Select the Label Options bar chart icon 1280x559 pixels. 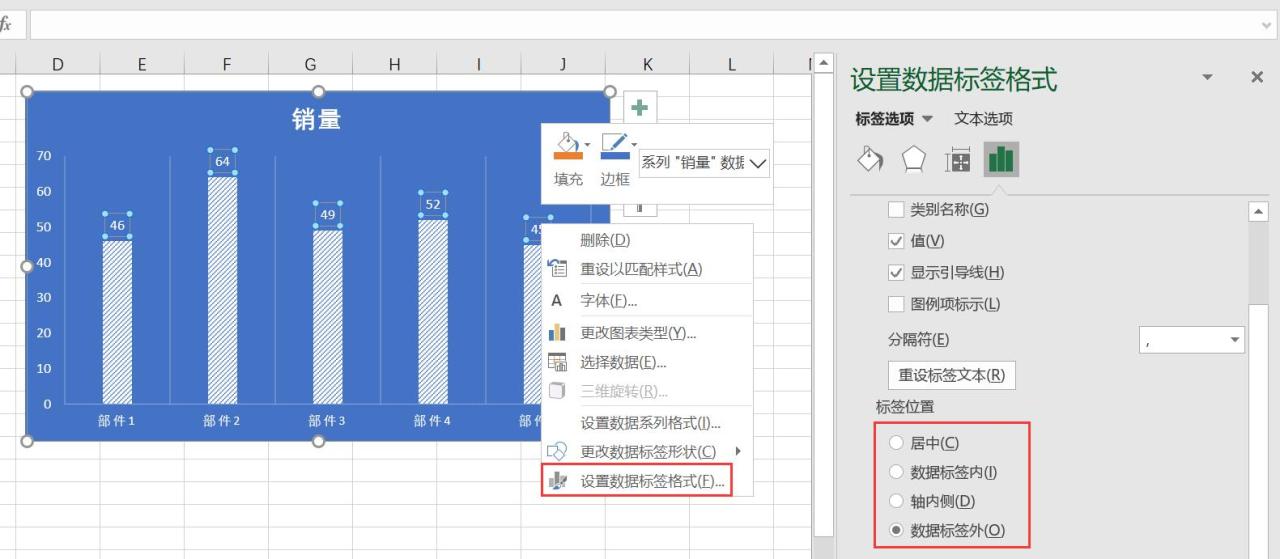[1001, 160]
